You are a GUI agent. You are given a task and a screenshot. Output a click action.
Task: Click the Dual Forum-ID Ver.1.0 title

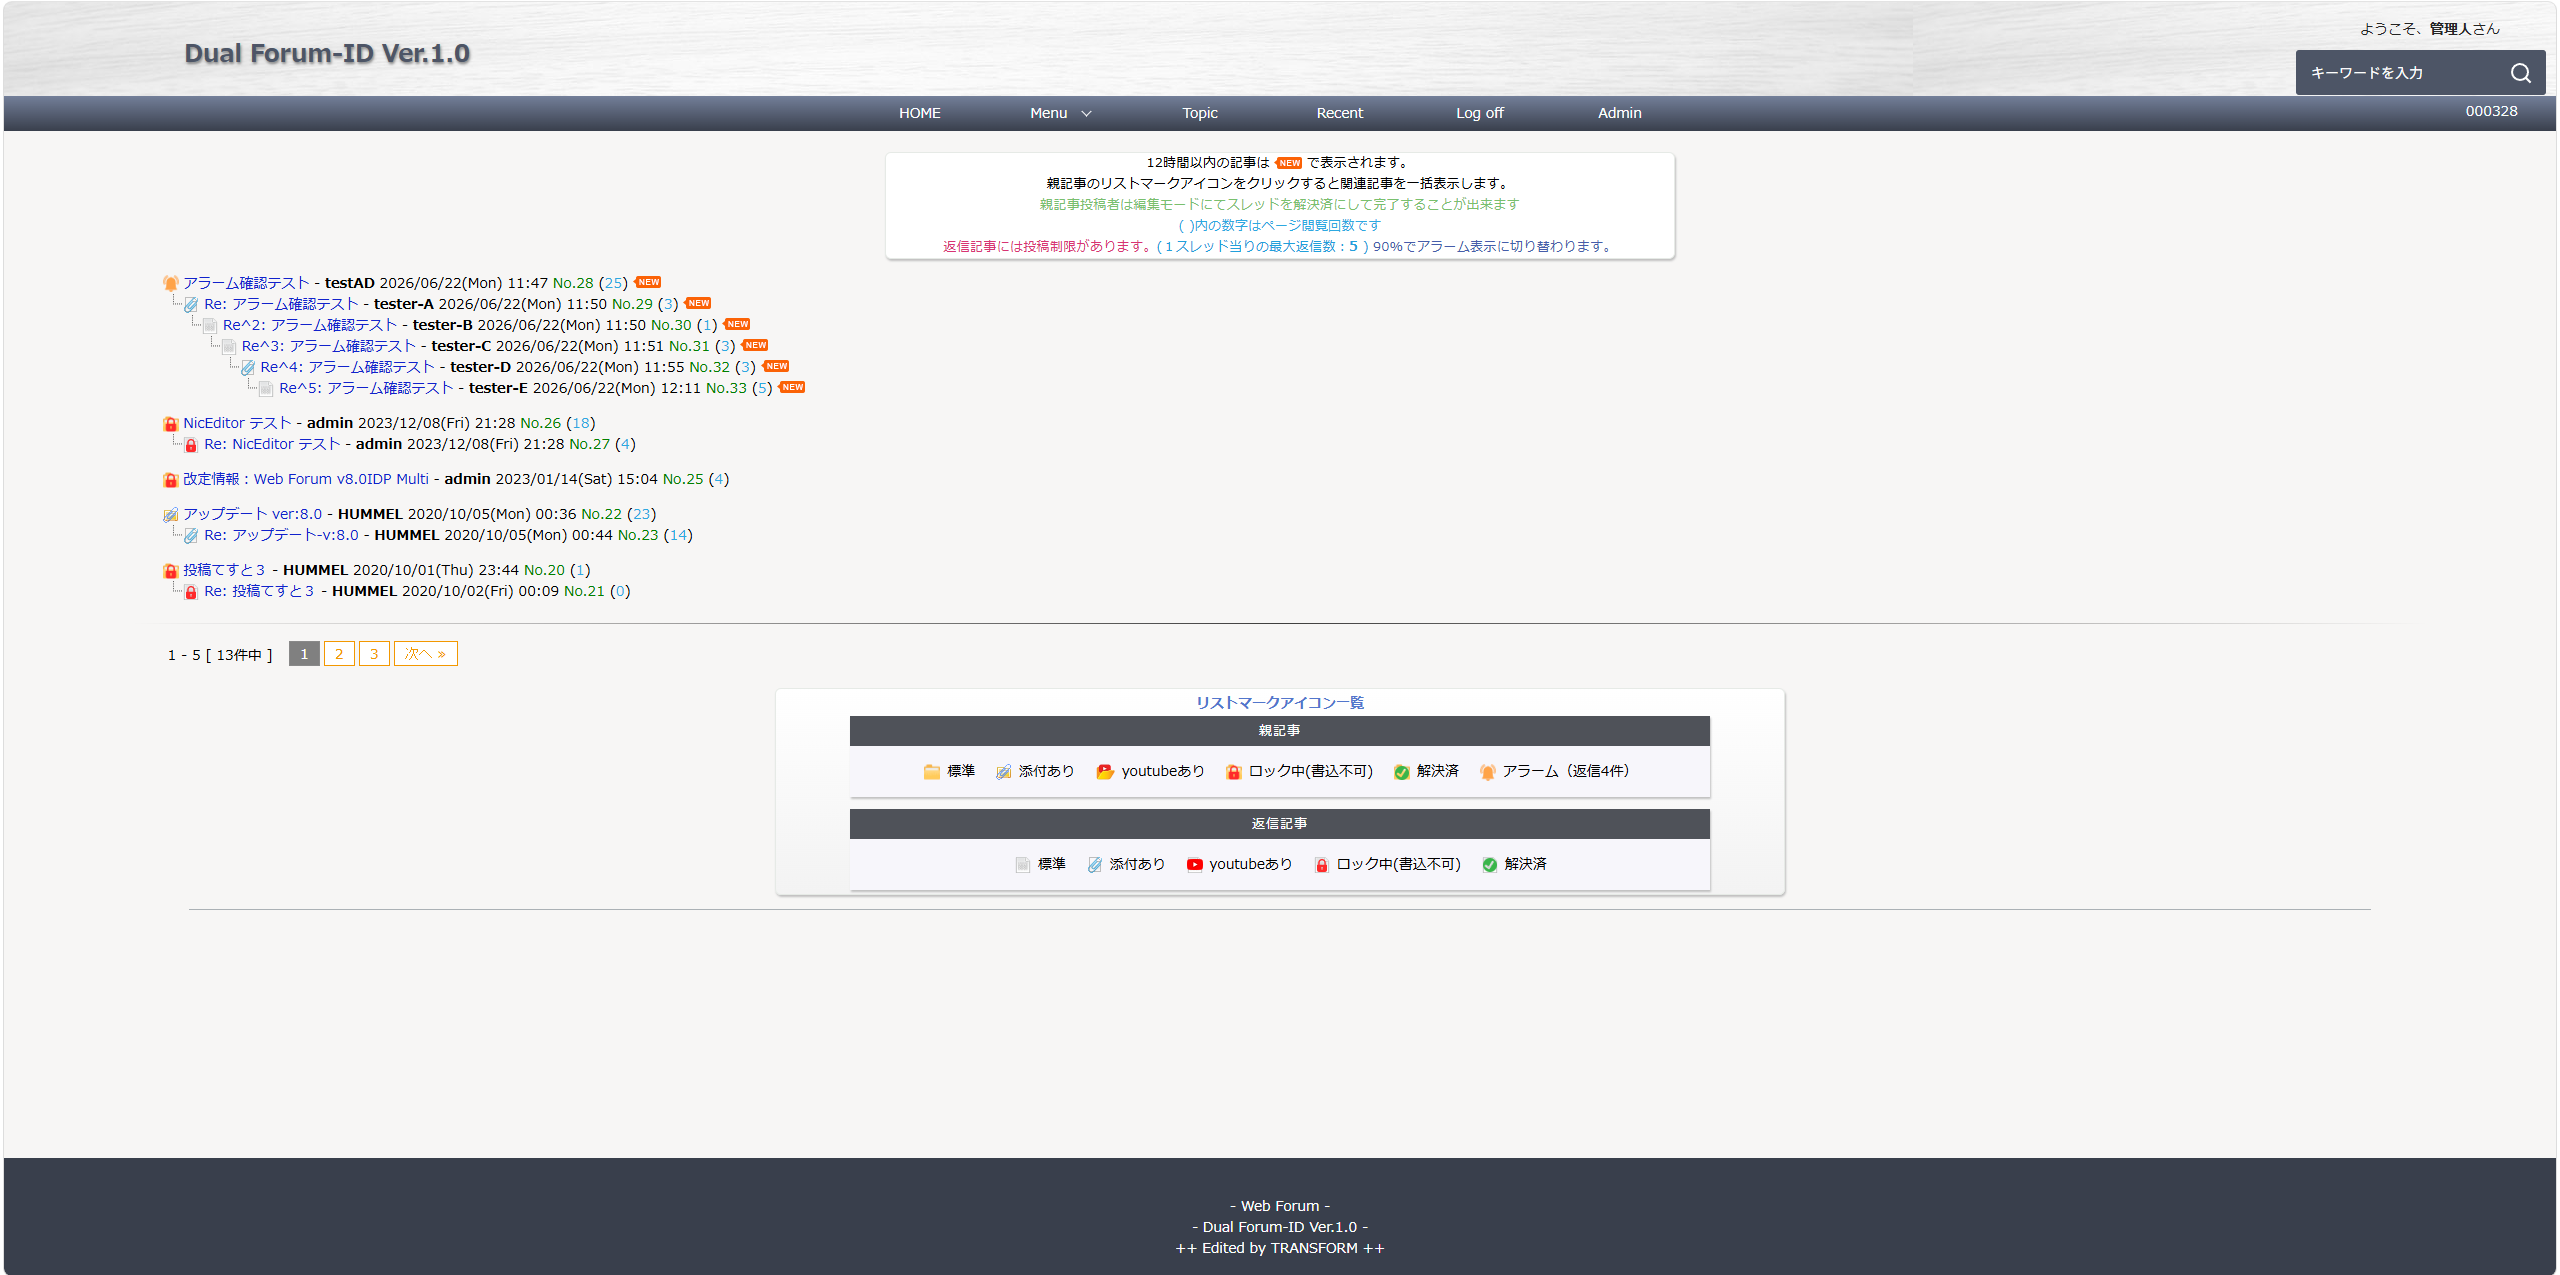point(327,54)
